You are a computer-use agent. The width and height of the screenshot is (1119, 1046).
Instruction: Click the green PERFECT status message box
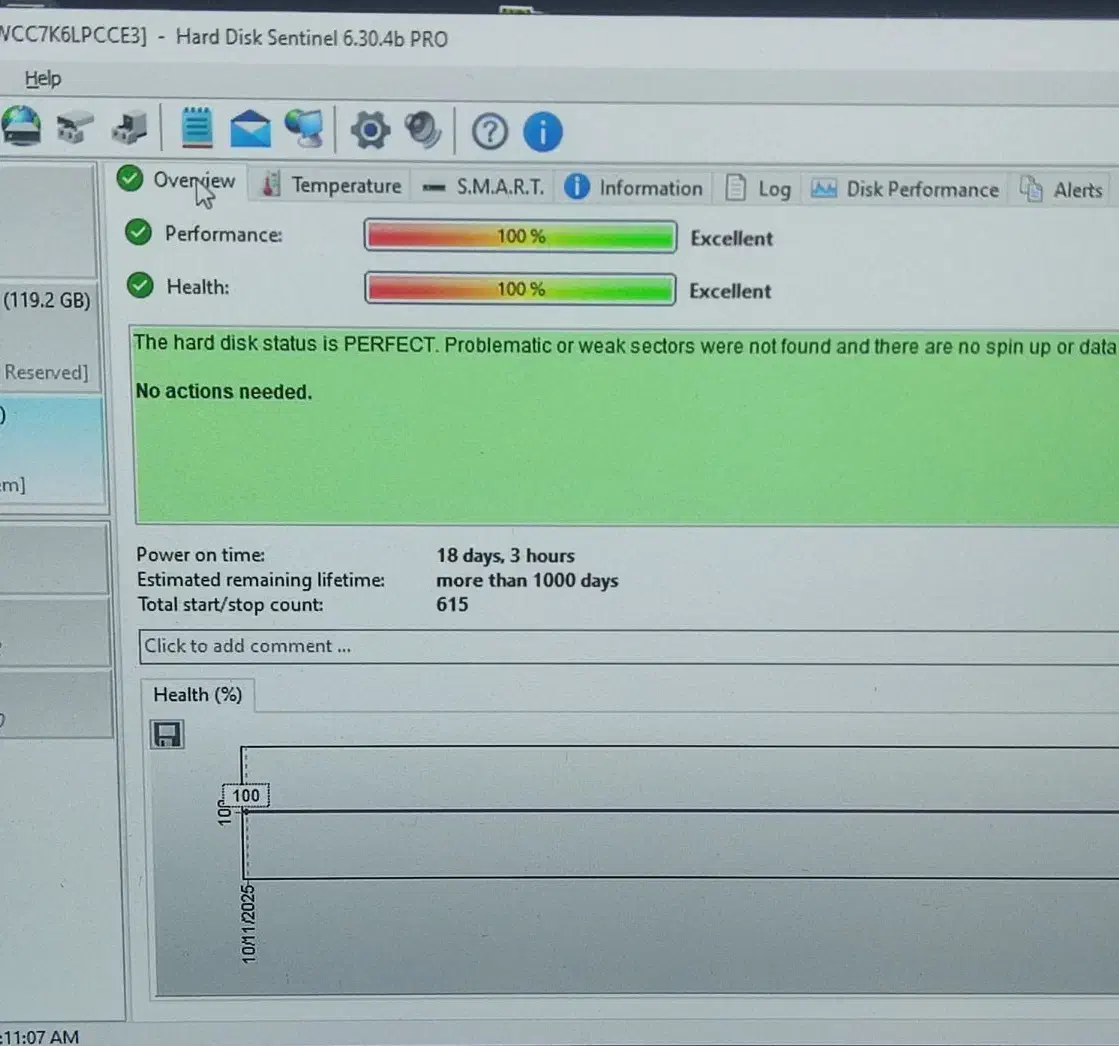click(x=627, y=426)
